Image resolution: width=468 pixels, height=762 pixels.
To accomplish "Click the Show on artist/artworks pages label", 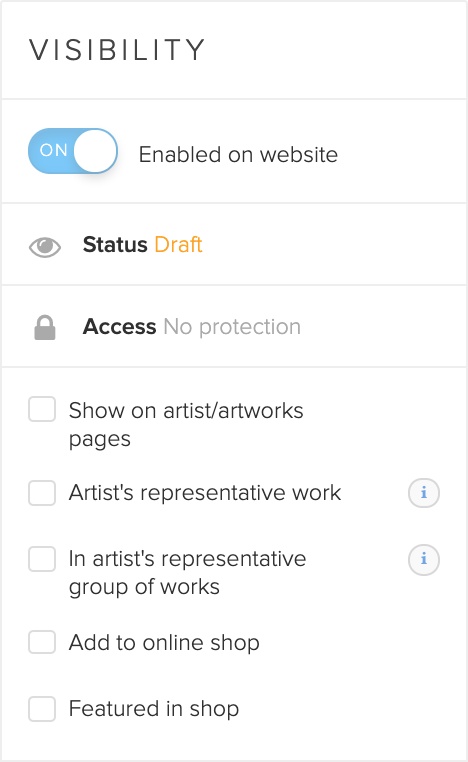I will [x=186, y=425].
